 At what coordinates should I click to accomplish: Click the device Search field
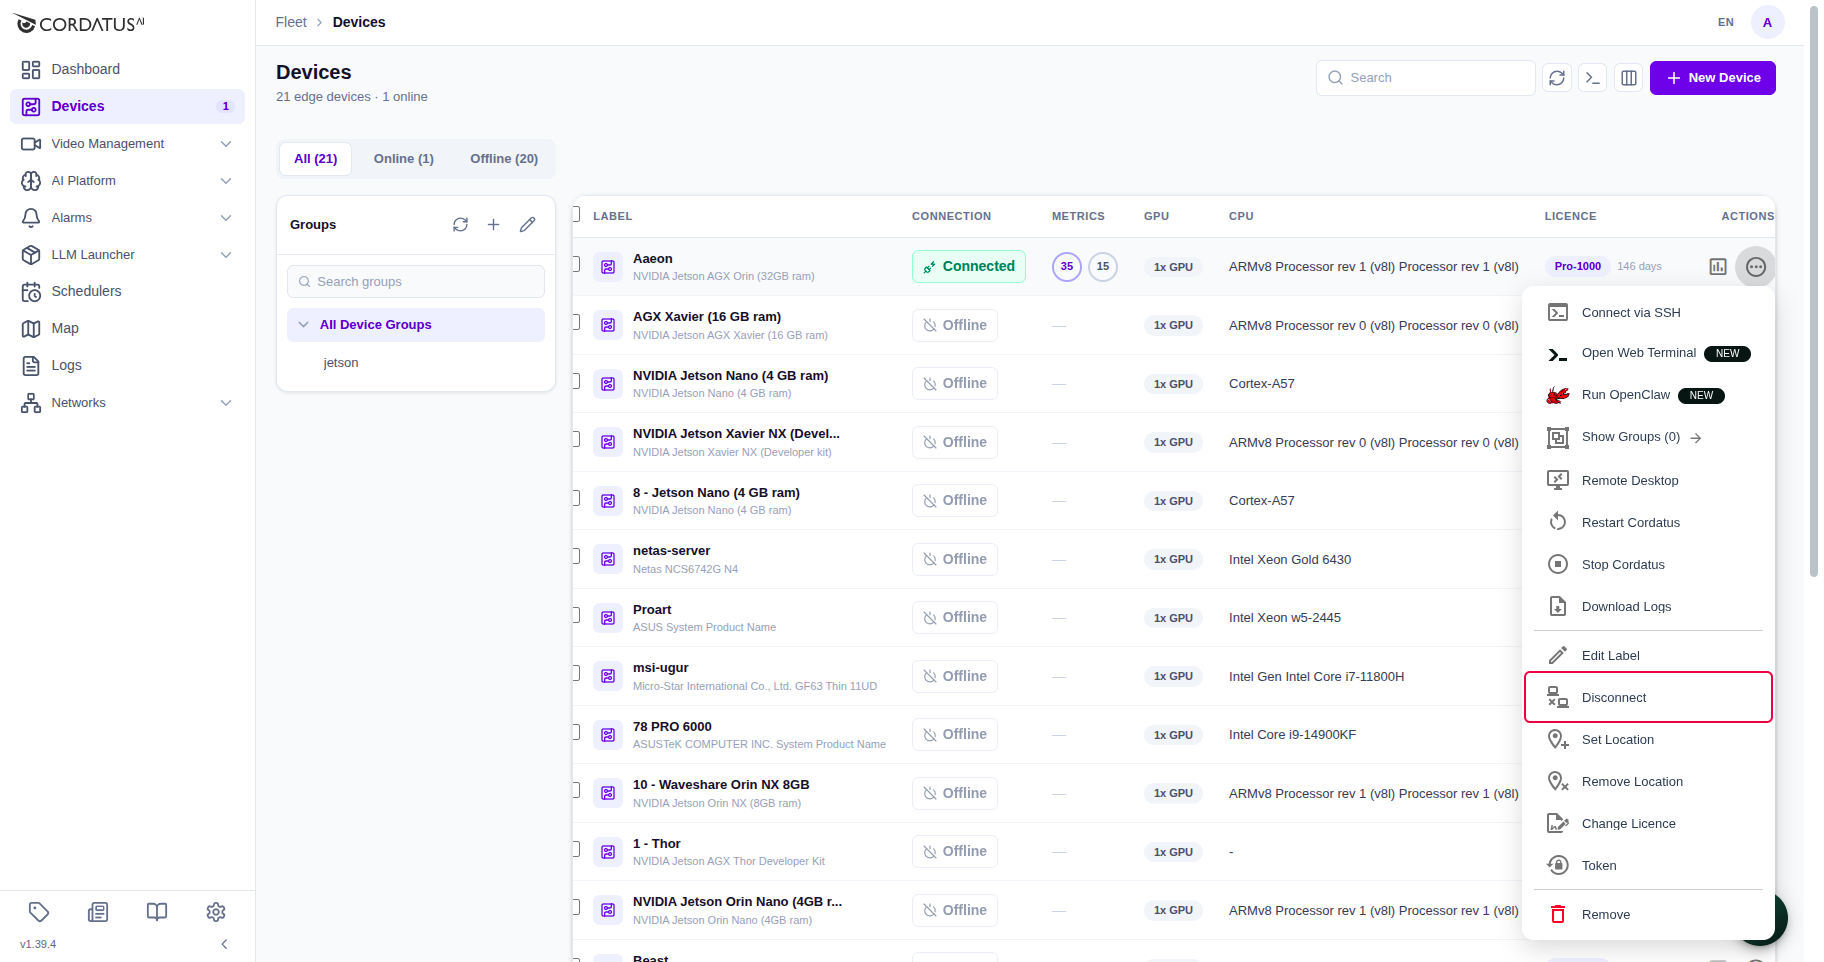click(x=1426, y=78)
